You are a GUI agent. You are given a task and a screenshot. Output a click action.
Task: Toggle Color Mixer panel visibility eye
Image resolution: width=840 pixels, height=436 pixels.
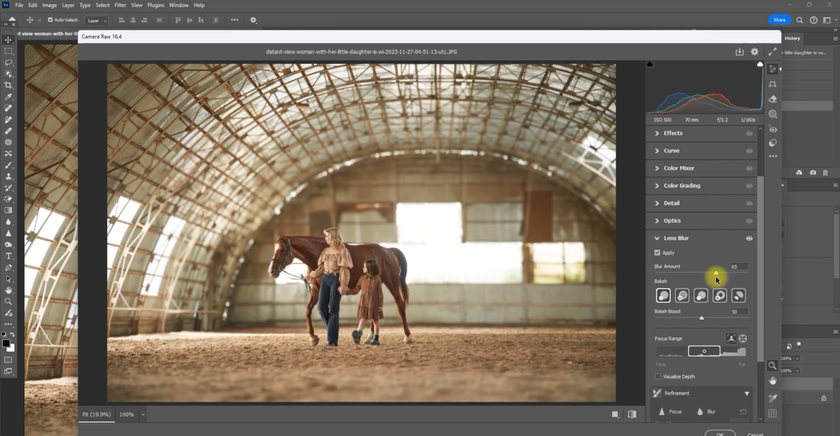749,168
